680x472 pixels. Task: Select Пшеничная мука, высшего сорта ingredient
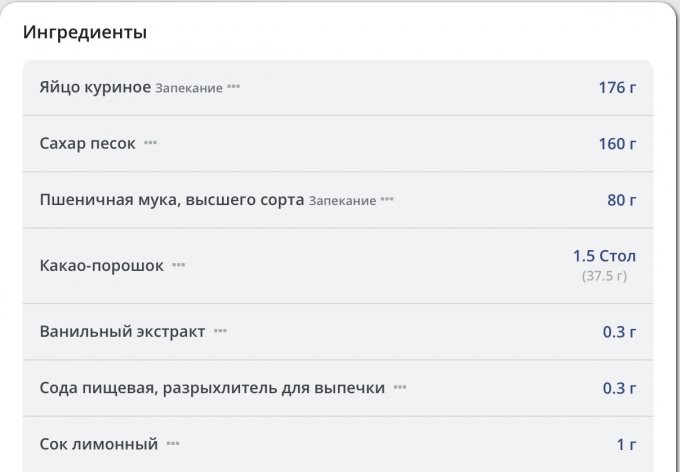[x=171, y=200]
